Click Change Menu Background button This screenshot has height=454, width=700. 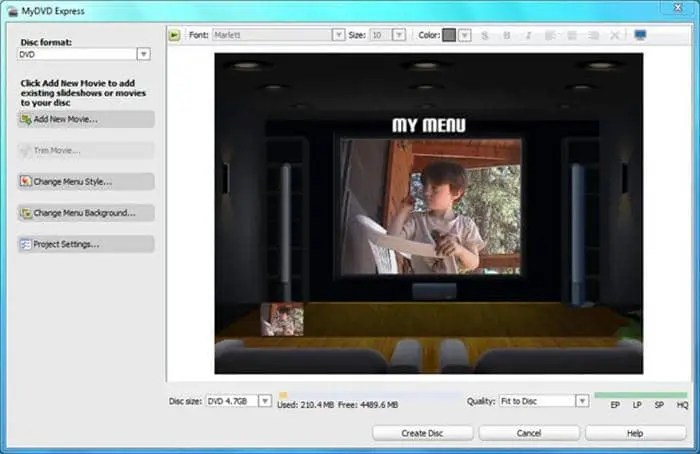[86, 213]
